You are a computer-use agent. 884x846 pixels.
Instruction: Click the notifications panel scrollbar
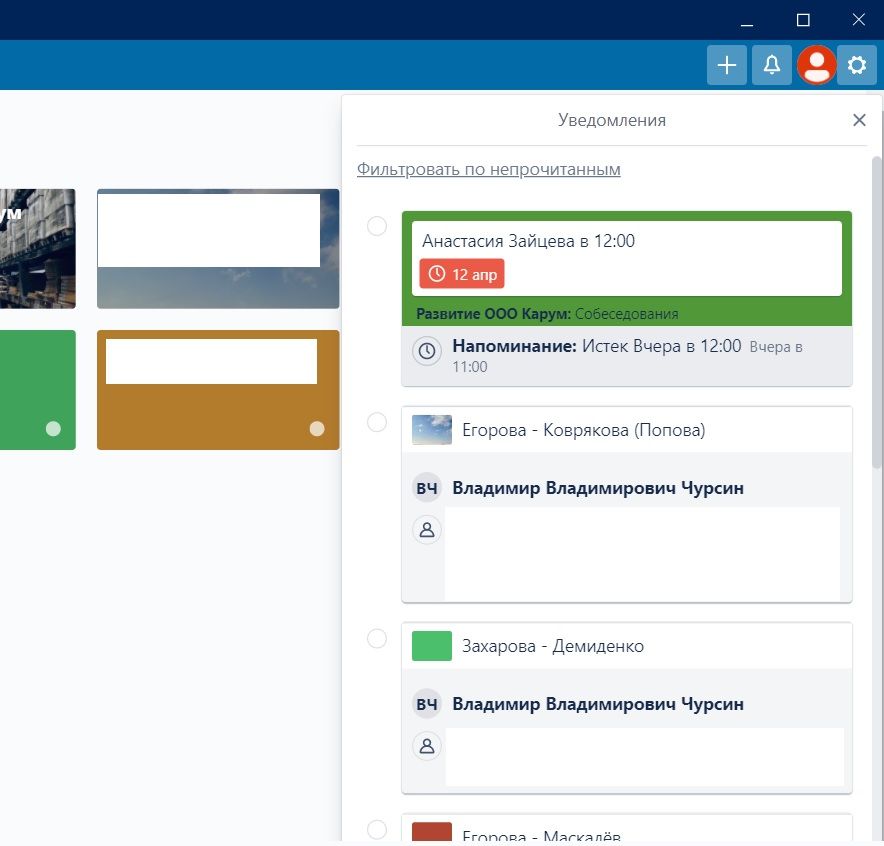pyautogui.click(x=877, y=312)
